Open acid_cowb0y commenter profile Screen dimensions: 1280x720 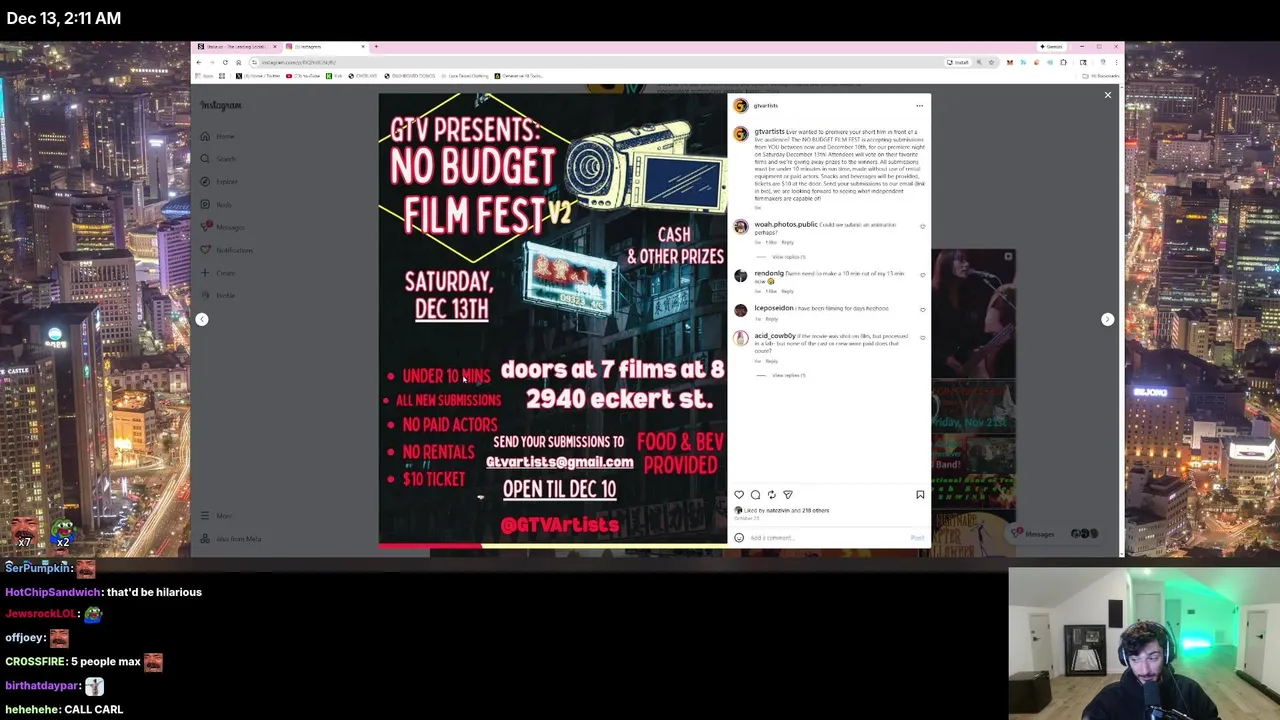(x=775, y=336)
